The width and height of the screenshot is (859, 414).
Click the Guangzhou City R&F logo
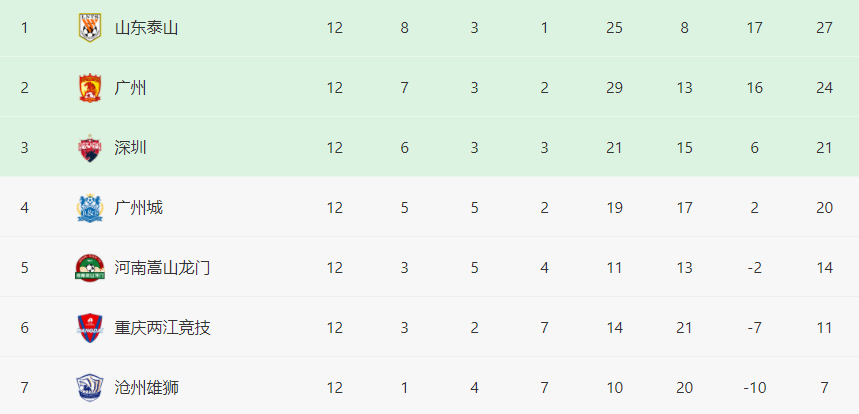90,208
